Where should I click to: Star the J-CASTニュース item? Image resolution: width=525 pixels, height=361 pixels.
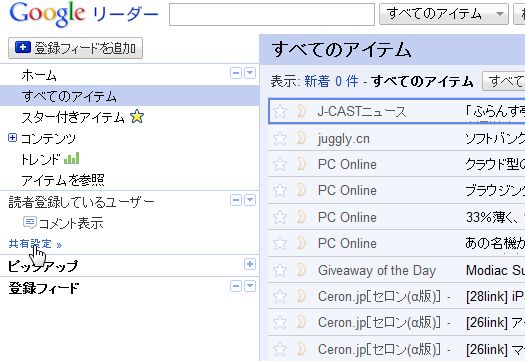280,111
